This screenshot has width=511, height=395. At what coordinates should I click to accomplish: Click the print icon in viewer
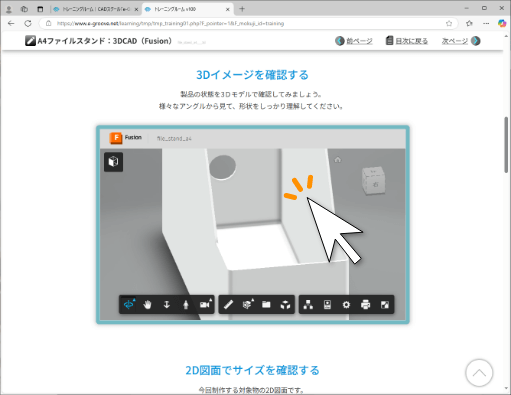coord(366,304)
